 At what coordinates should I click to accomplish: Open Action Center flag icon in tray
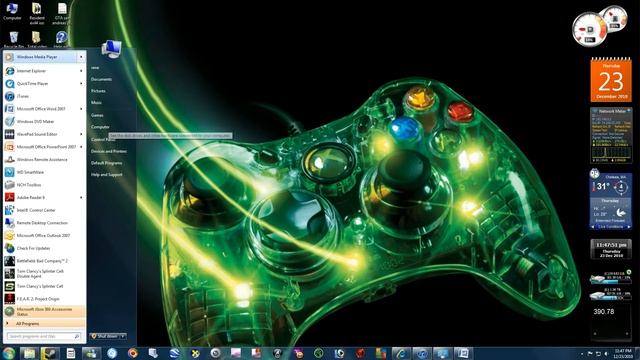(x=590, y=353)
